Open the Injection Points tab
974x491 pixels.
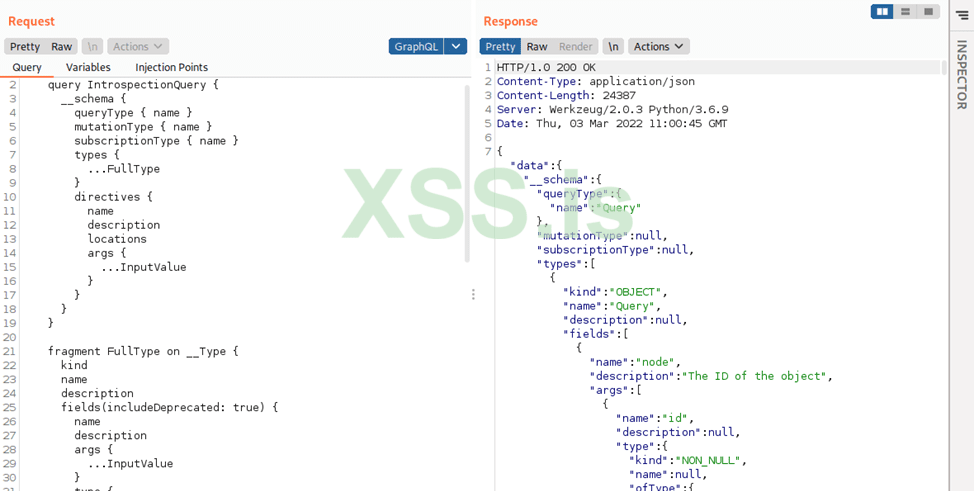point(171,67)
